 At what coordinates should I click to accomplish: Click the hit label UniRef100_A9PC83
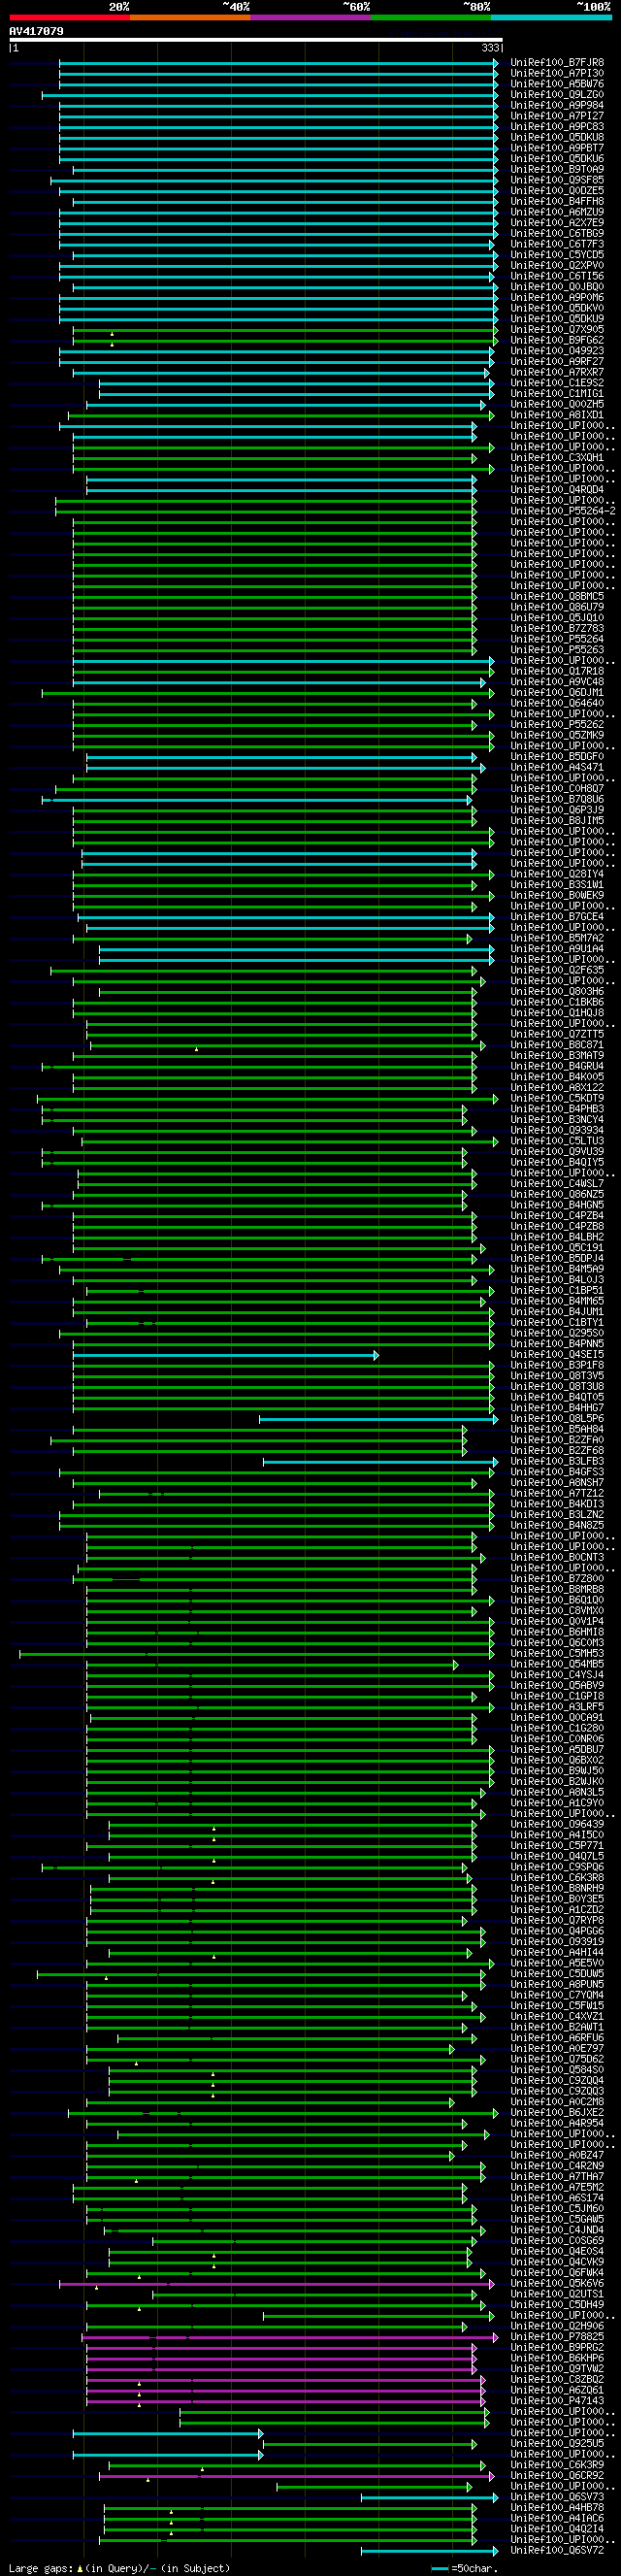point(557,127)
